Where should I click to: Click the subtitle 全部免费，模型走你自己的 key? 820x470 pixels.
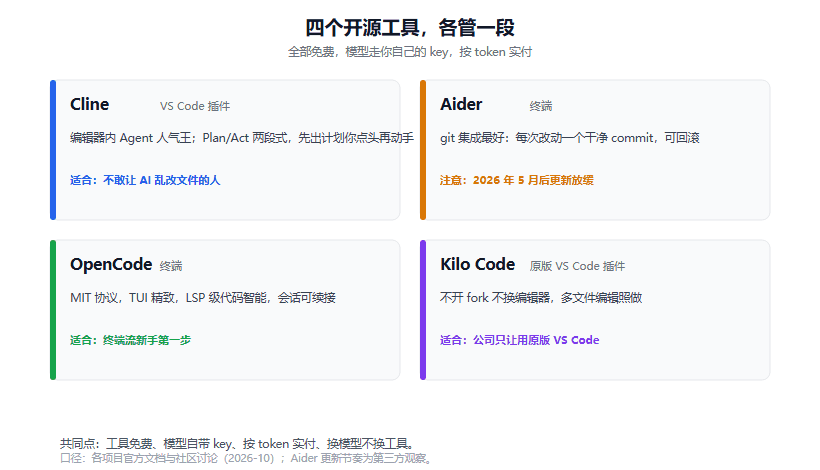pyautogui.click(x=410, y=52)
